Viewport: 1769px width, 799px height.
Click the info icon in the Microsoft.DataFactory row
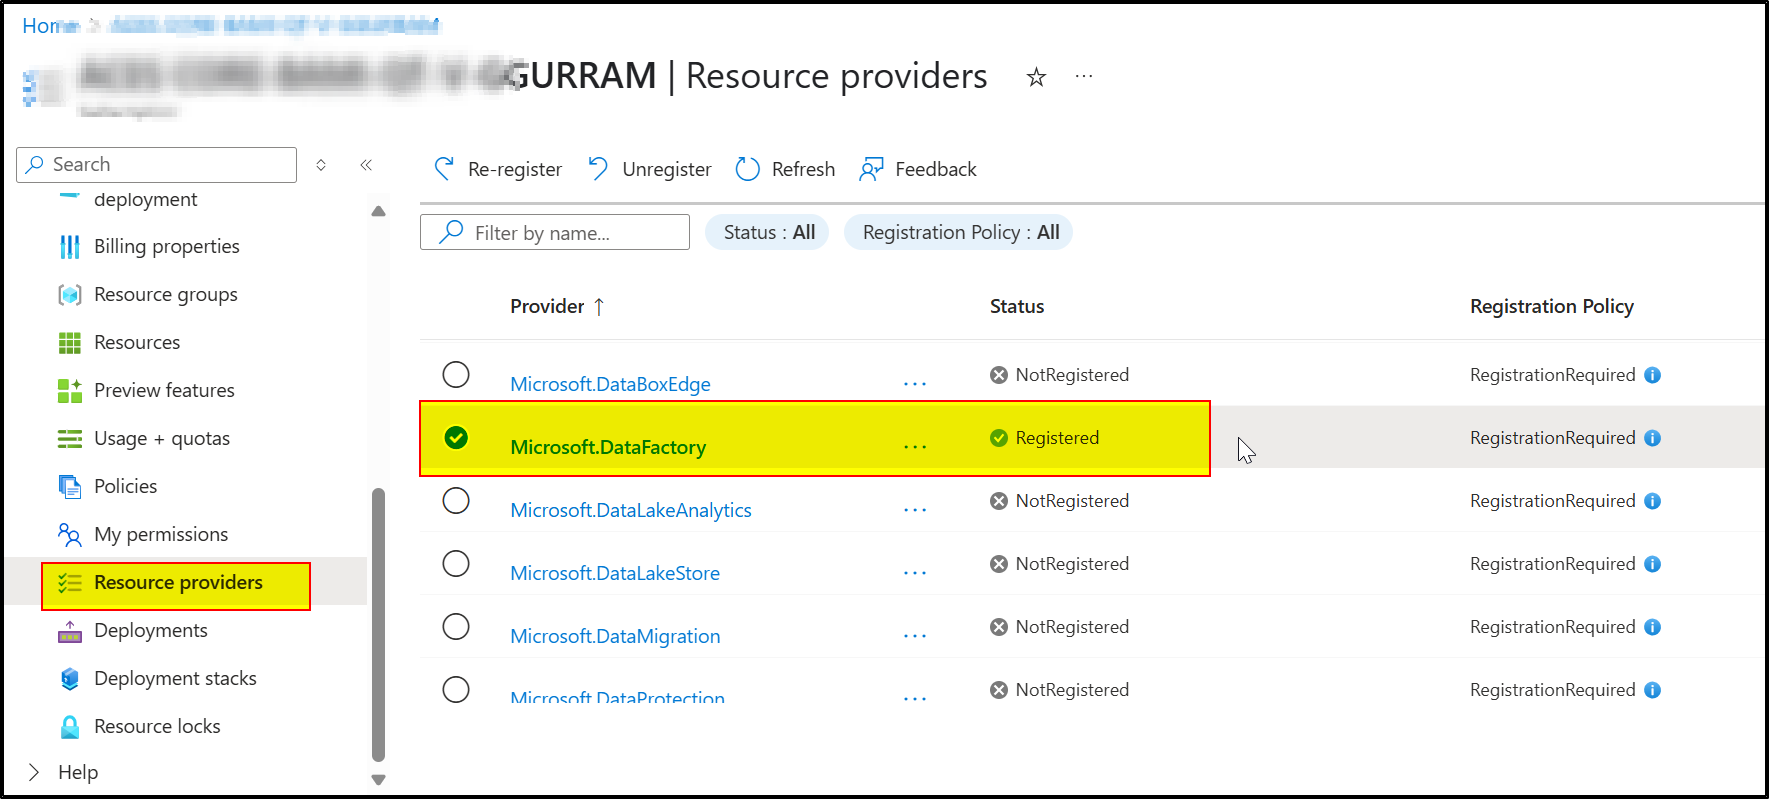(x=1652, y=438)
